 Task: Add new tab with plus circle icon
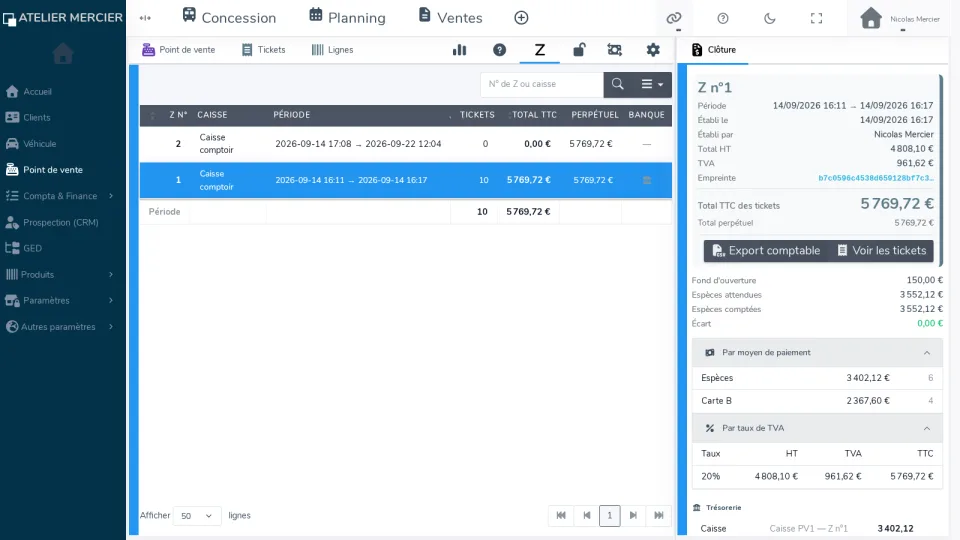521,18
